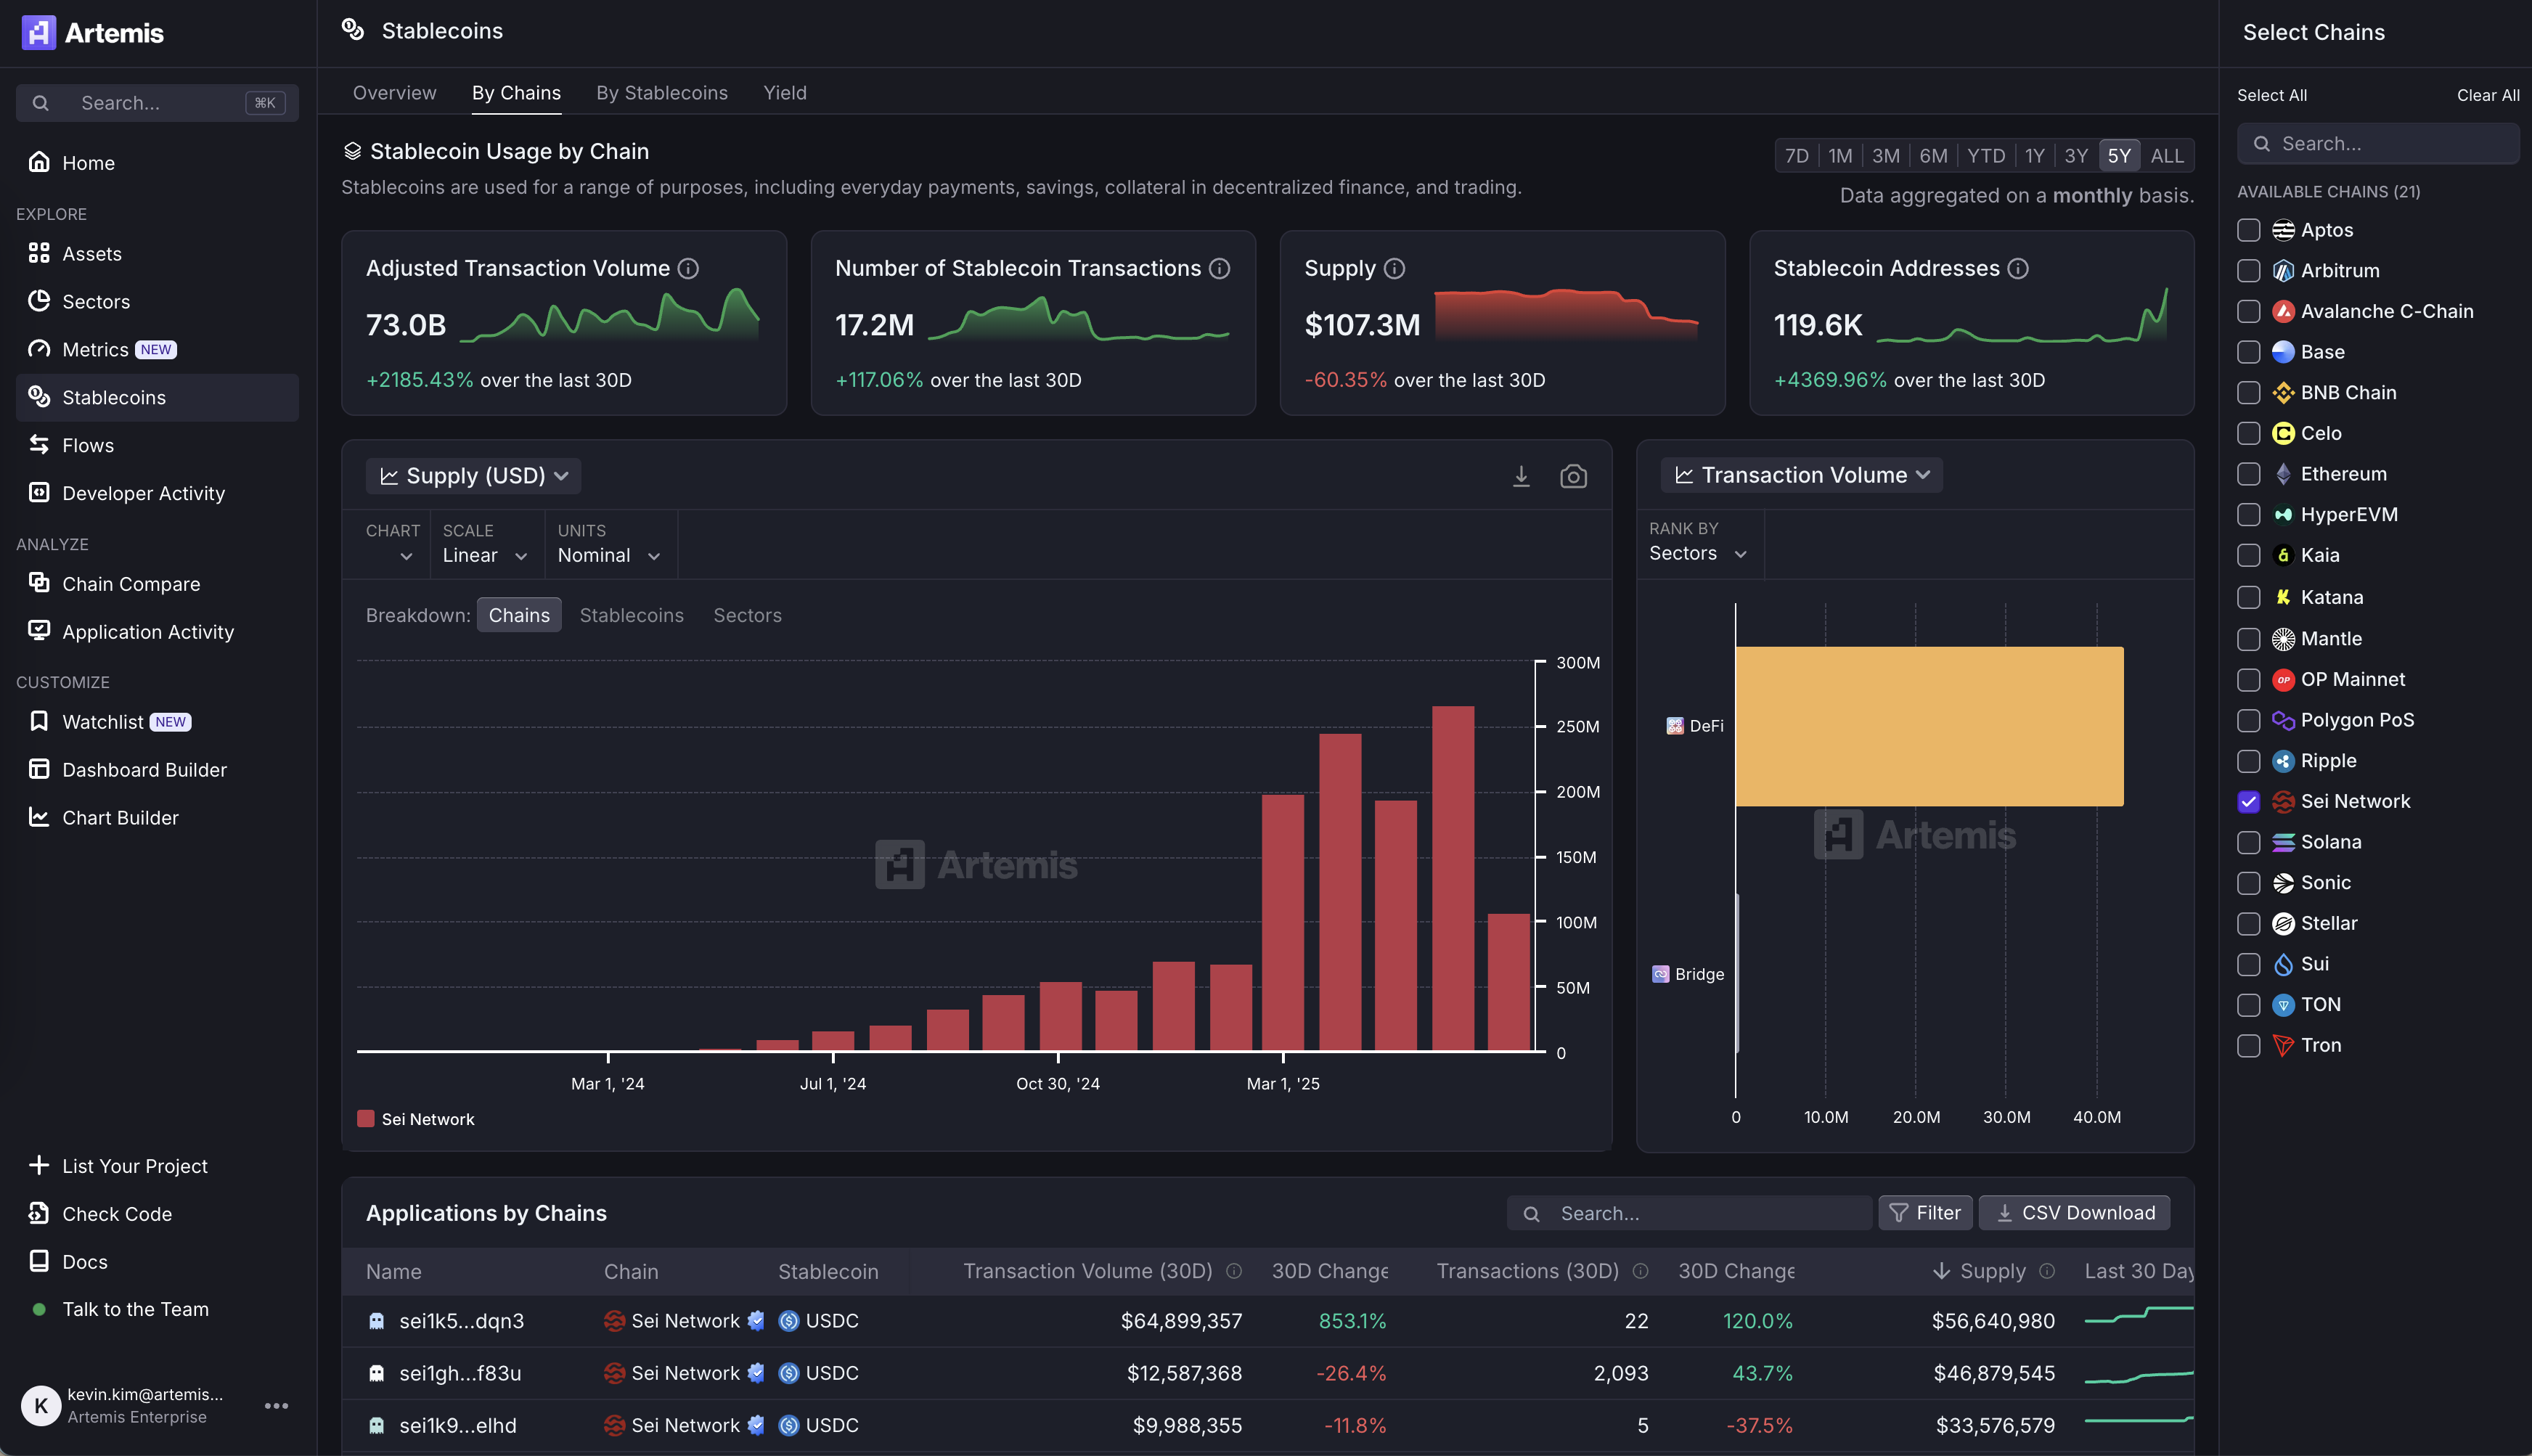
Task: Open Sectors via its pie icon
Action: pos(39,301)
